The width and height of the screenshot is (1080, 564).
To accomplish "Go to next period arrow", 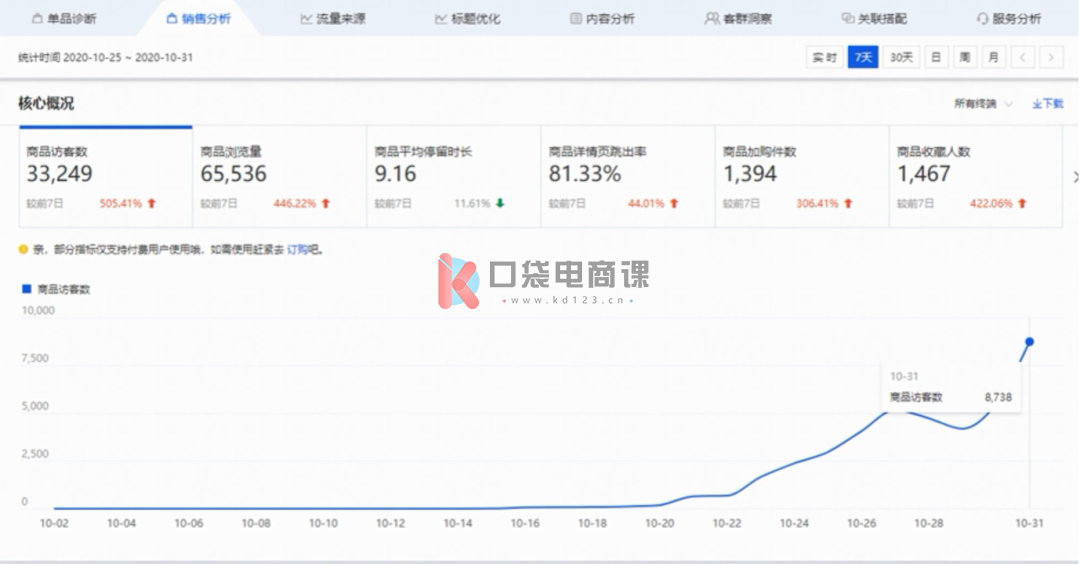I will [1051, 57].
